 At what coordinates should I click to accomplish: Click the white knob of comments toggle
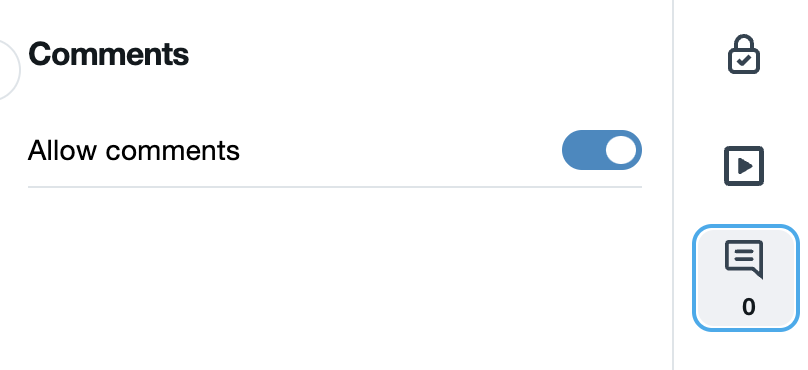tap(621, 150)
